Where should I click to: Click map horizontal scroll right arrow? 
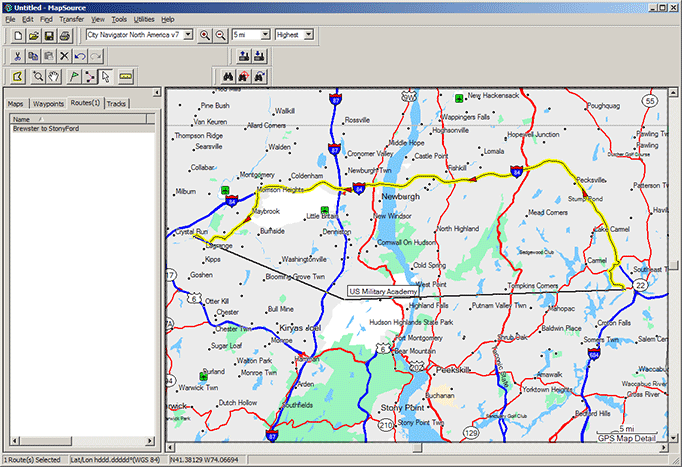[x=664, y=447]
